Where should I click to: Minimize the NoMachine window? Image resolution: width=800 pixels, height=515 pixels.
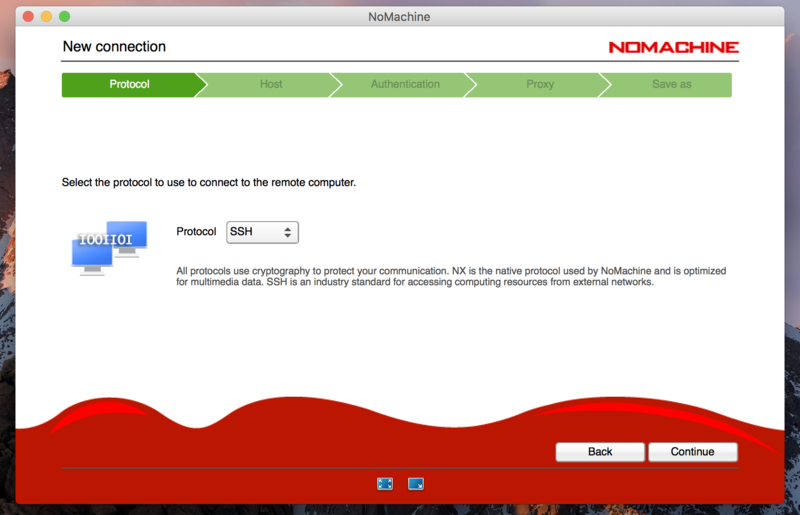(46, 16)
